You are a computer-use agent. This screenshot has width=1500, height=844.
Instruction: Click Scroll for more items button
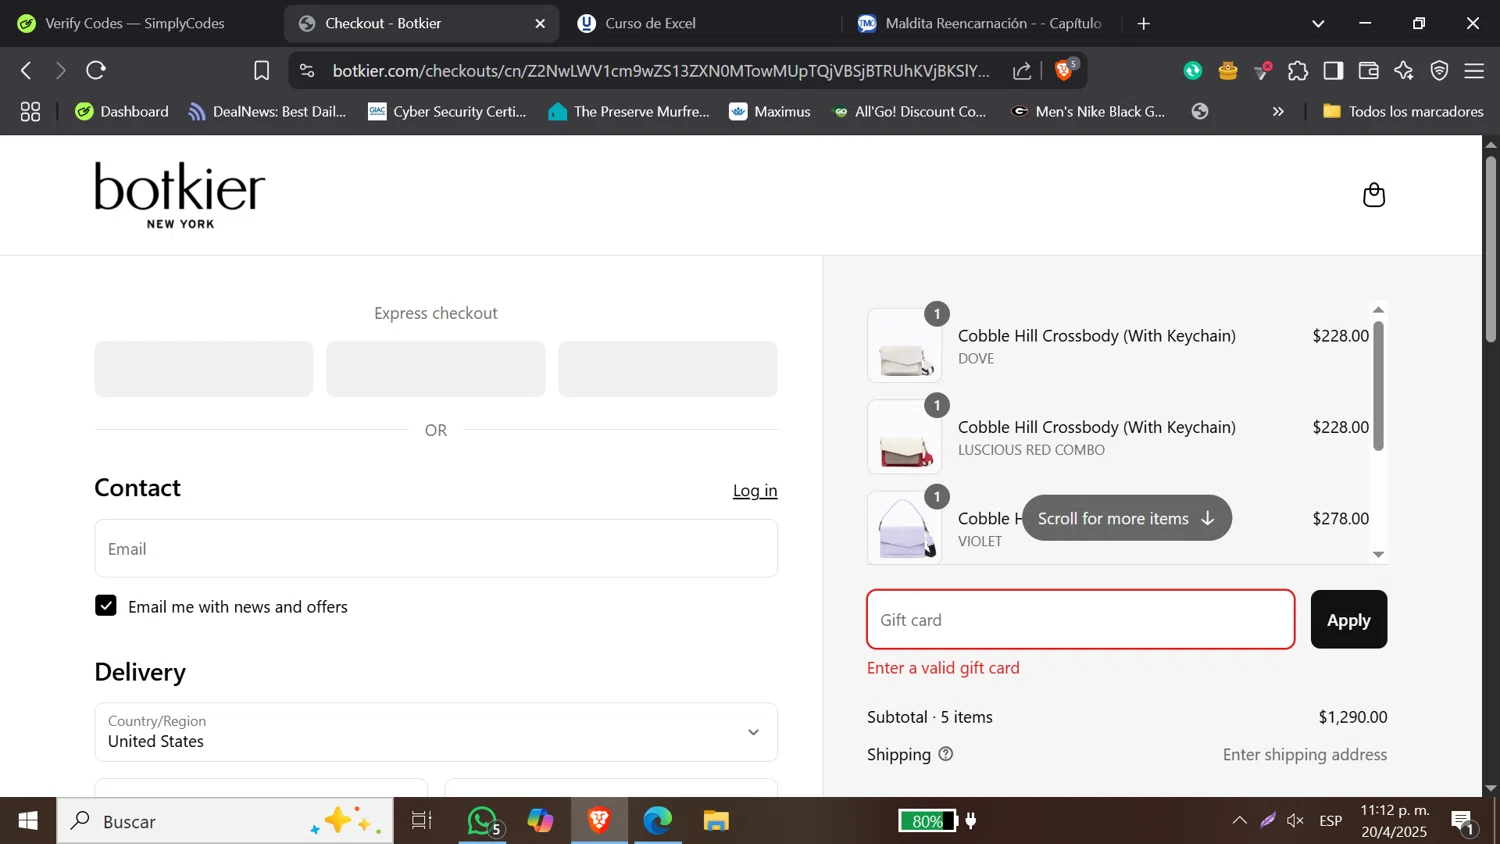1127,518
